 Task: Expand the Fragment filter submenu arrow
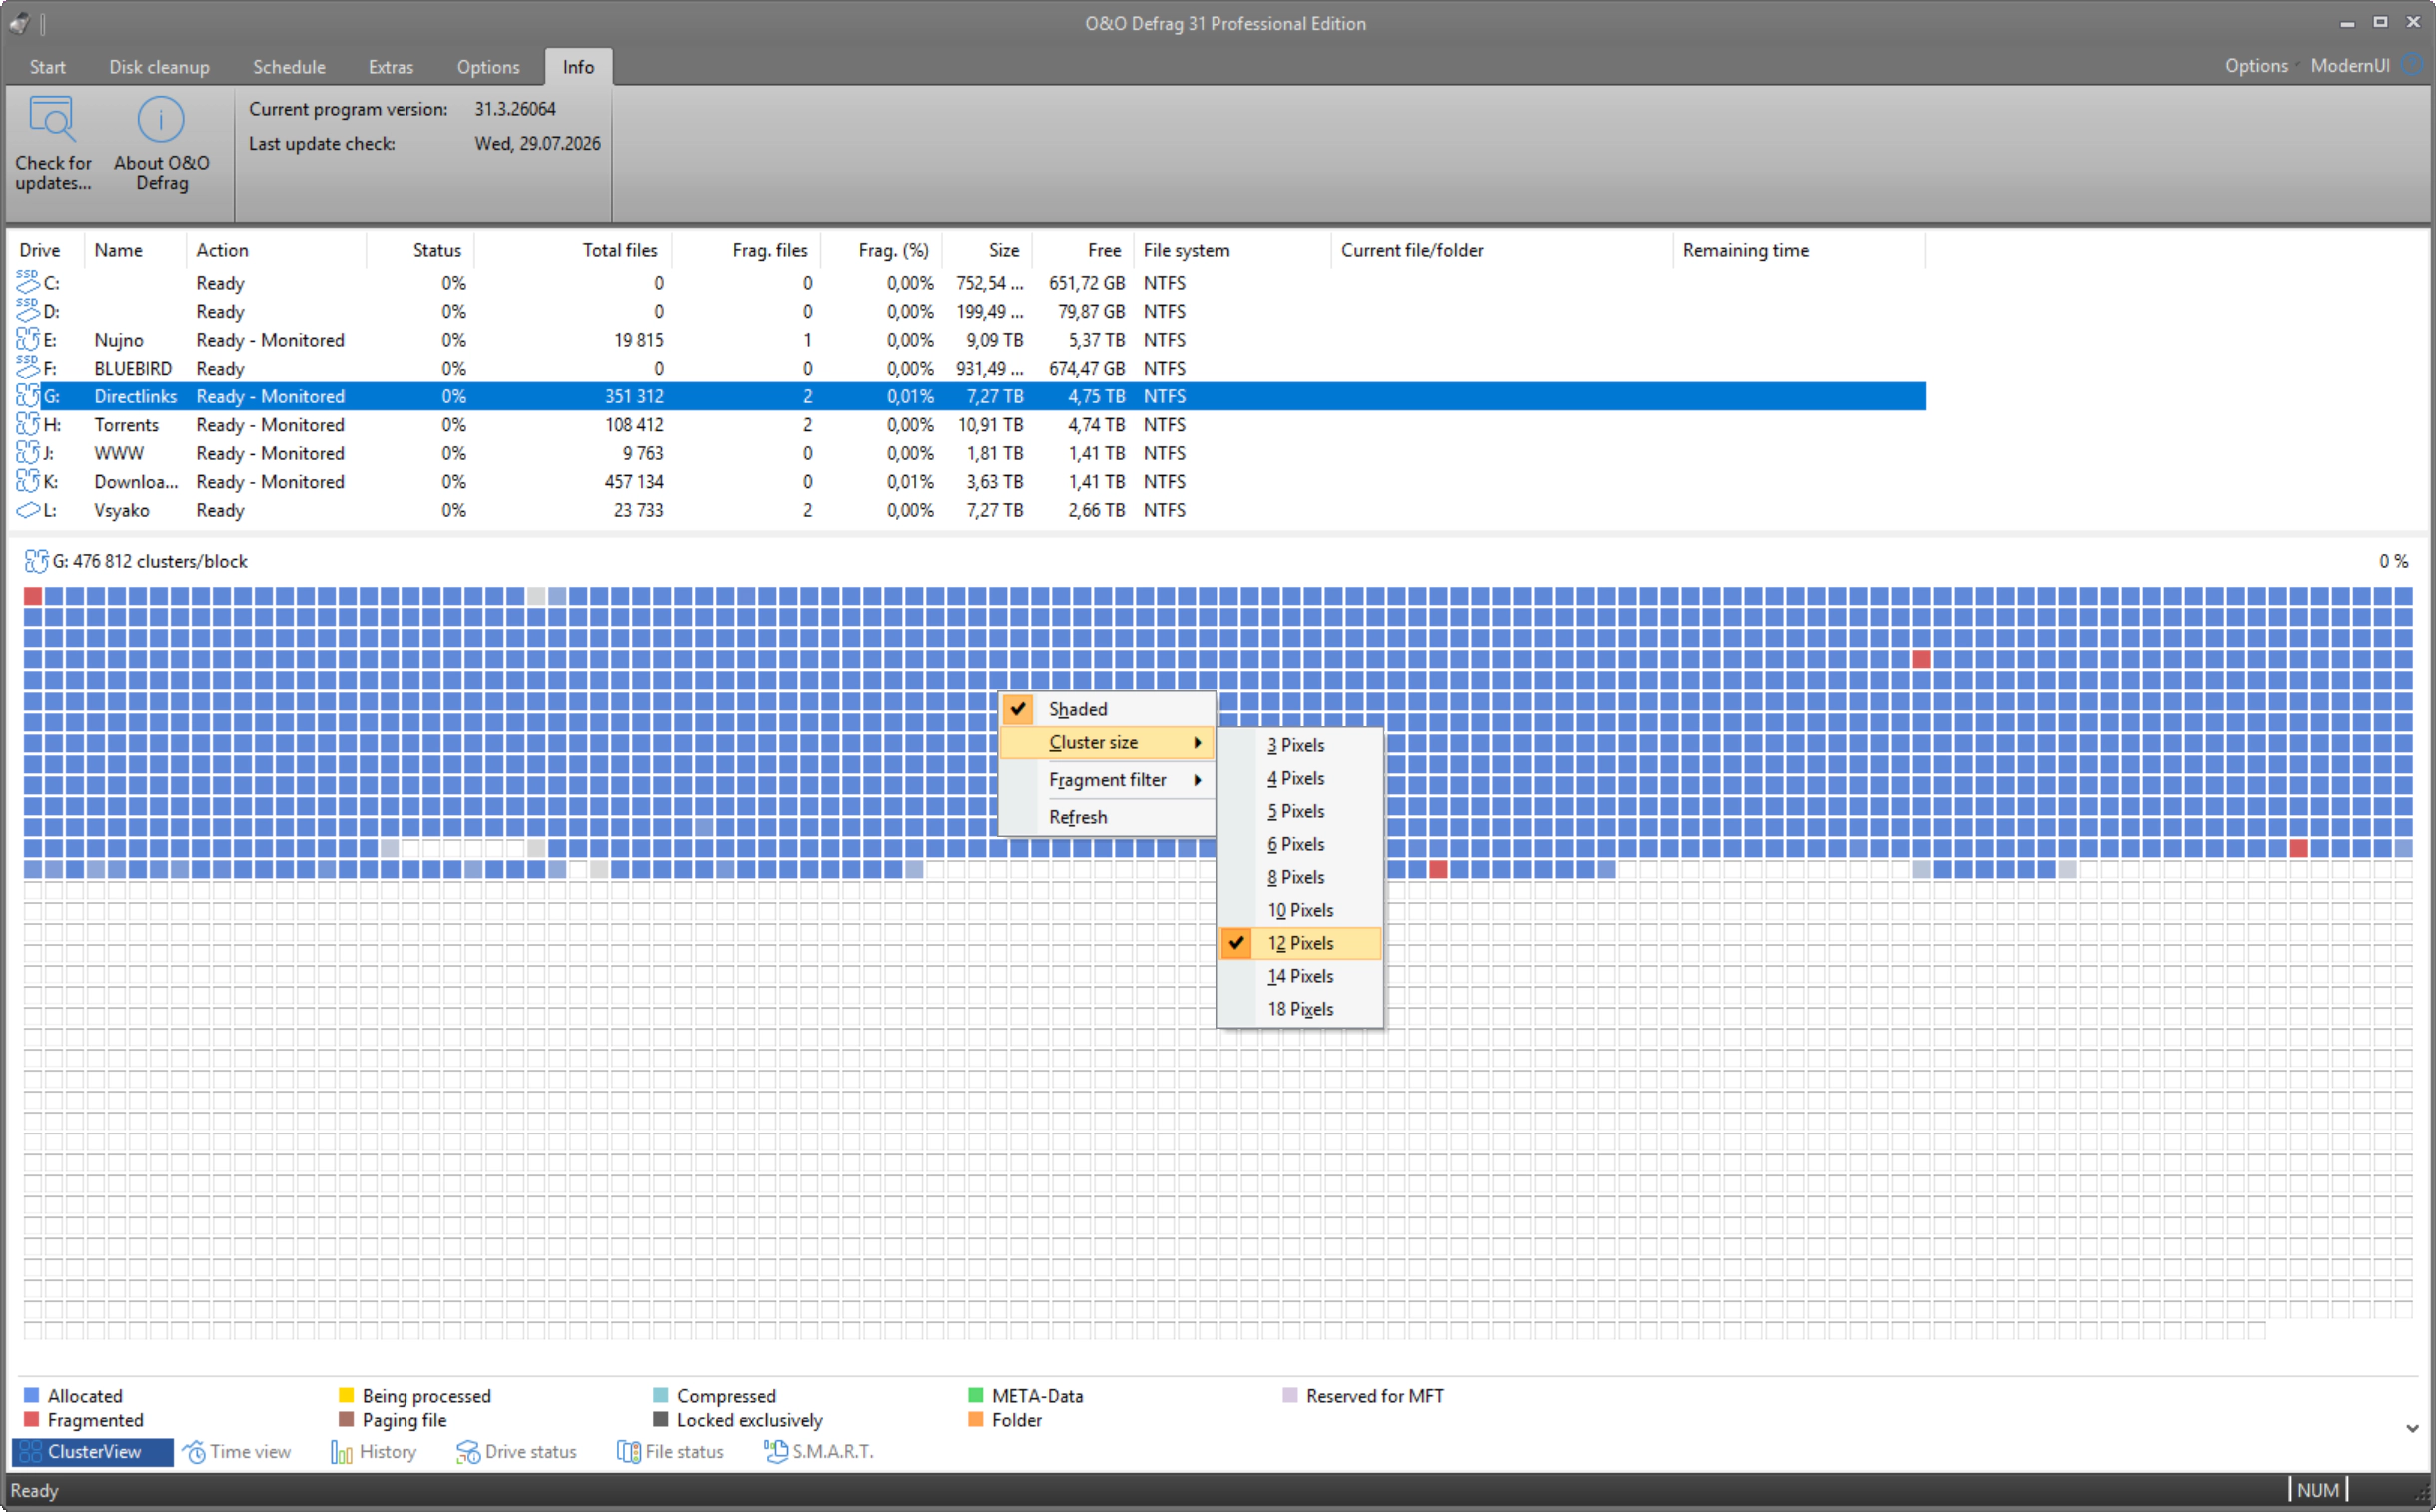(1197, 780)
